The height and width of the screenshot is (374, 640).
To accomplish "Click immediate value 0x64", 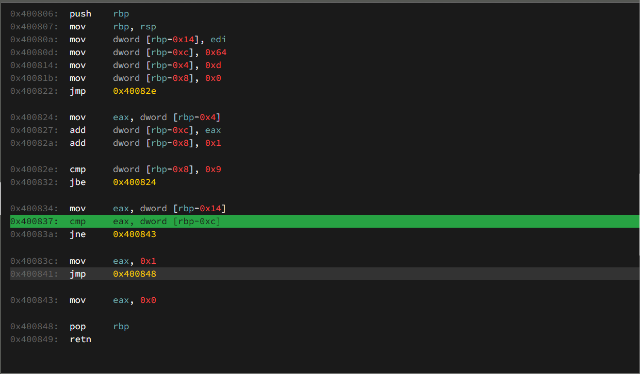I will 216,53.
